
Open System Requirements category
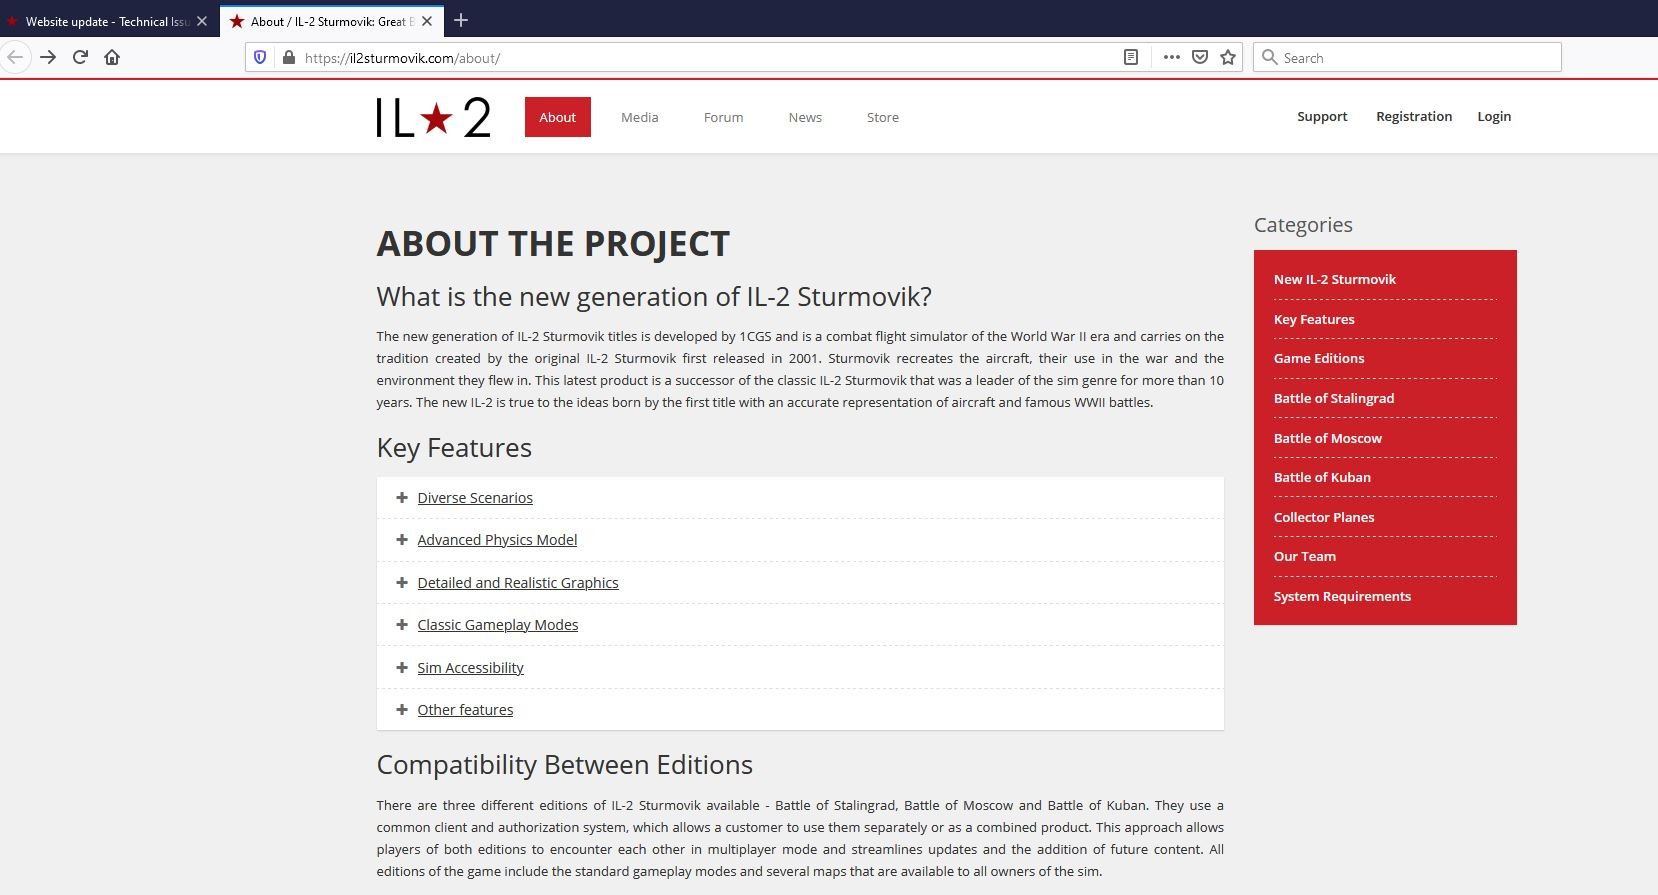click(x=1342, y=596)
